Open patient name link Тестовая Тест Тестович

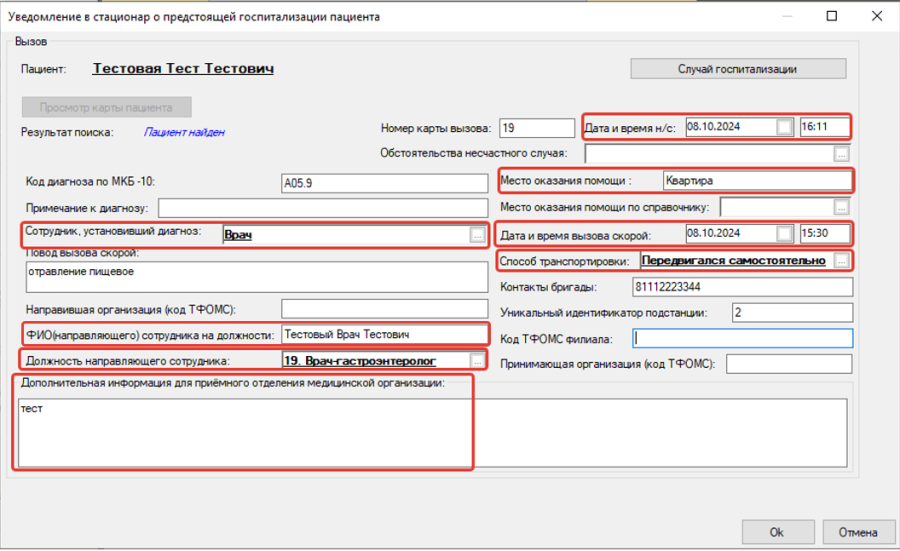tap(183, 69)
